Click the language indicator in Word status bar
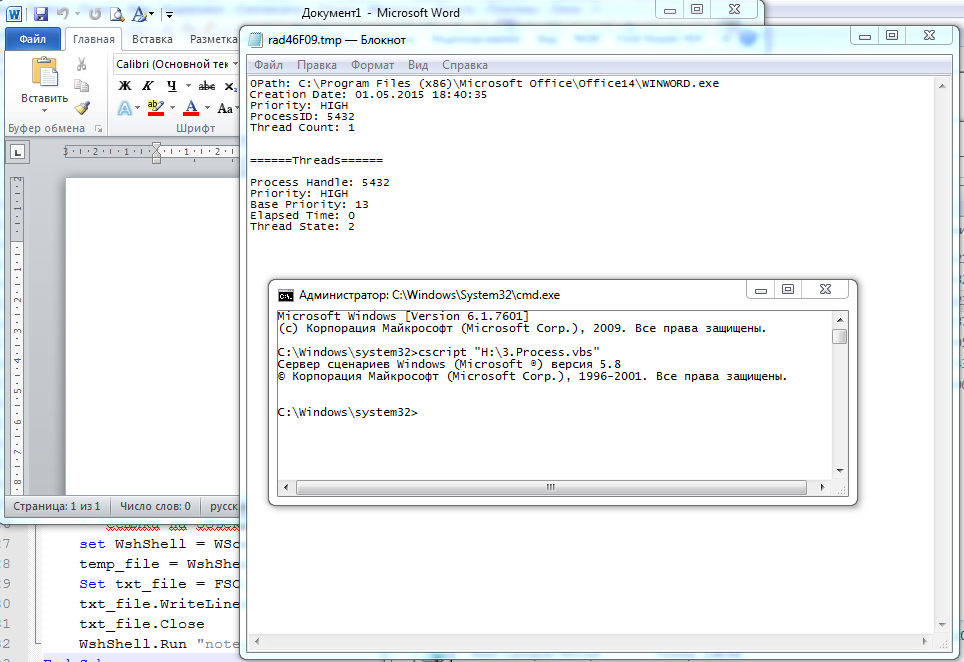 (x=223, y=506)
